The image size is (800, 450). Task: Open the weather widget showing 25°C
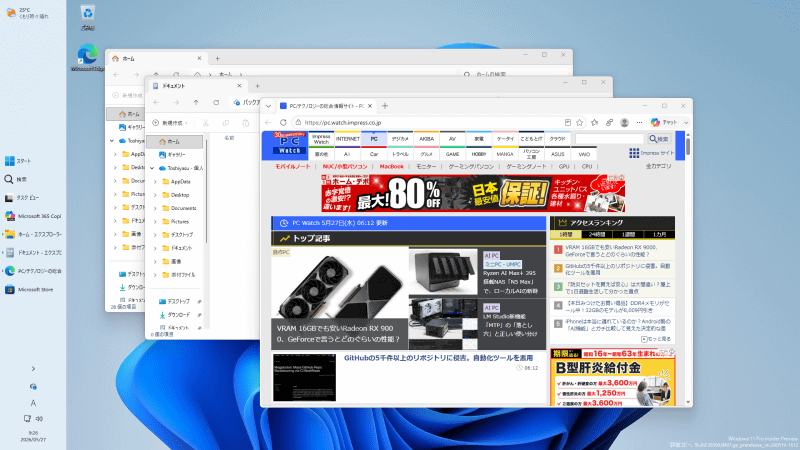[x=27, y=13]
